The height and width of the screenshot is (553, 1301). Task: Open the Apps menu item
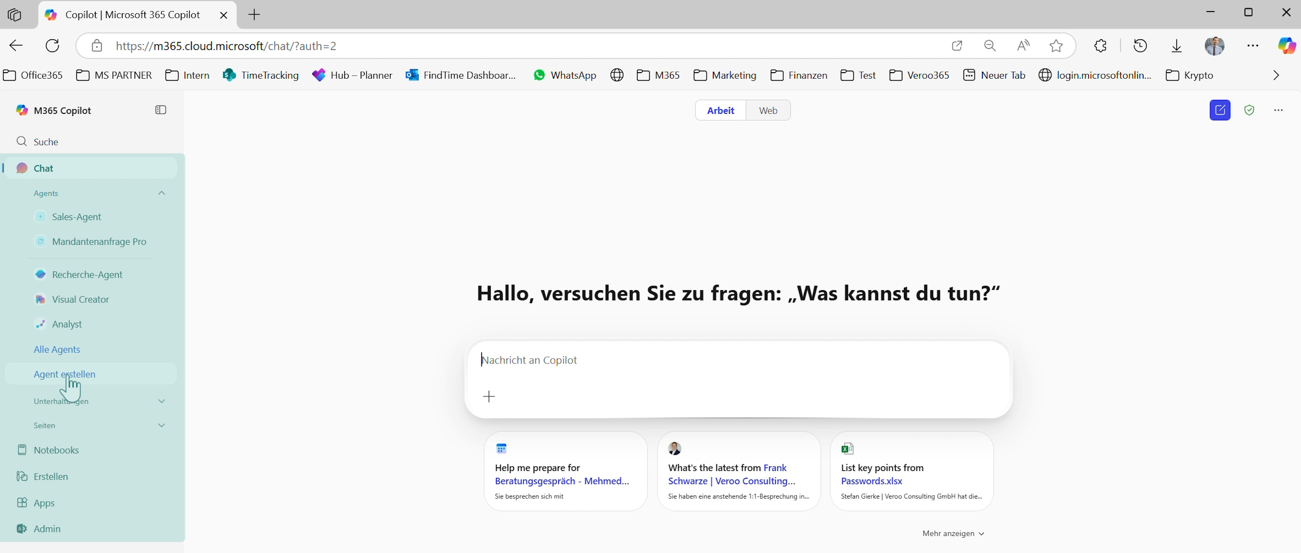(44, 503)
